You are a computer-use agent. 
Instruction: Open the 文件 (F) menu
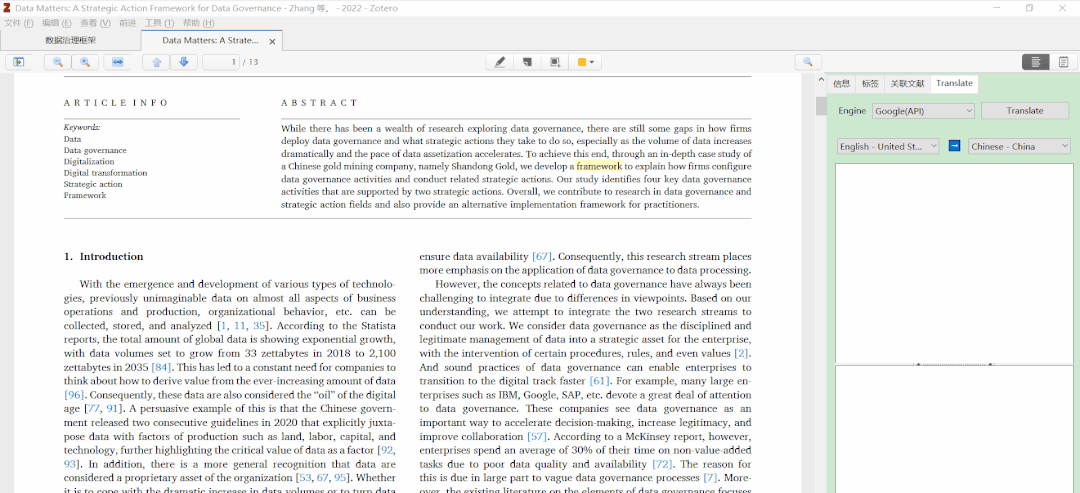19,23
